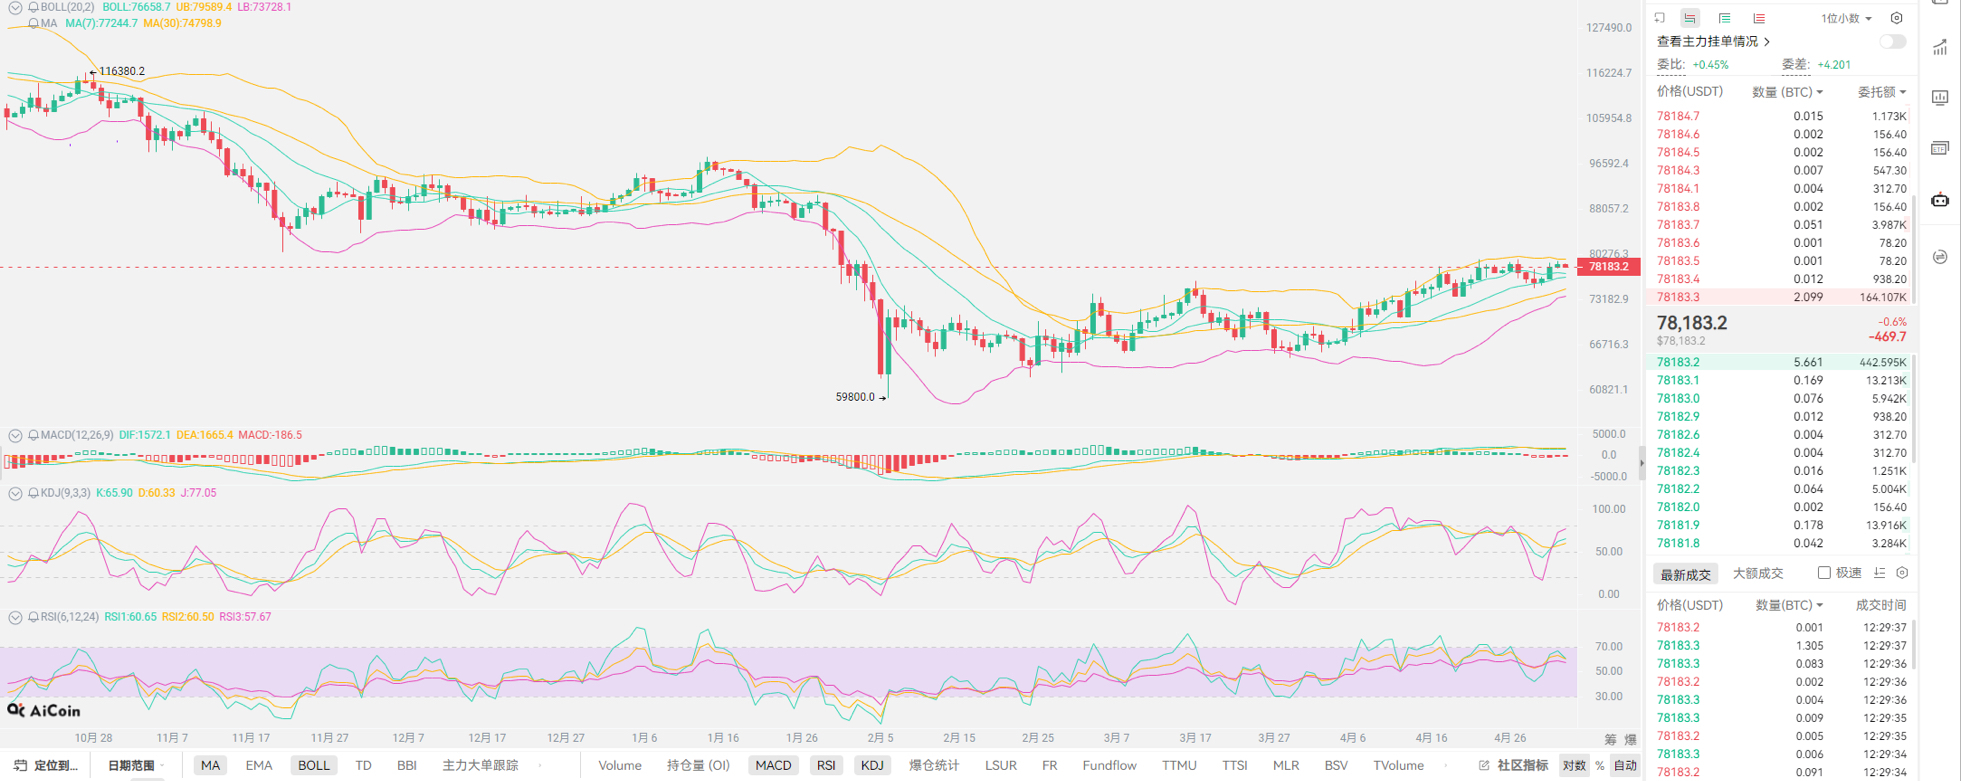Image resolution: width=1961 pixels, height=781 pixels.
Task: Click trades list filter icon beside 极速
Action: click(x=1880, y=573)
